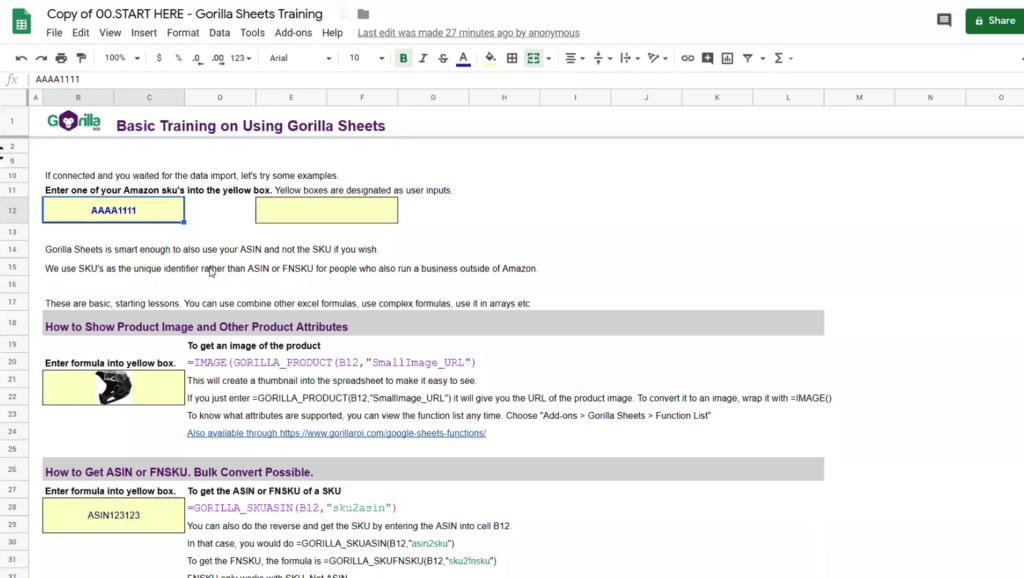Click the Gorilla ROI logo
Image resolution: width=1024 pixels, height=578 pixels.
(74, 121)
